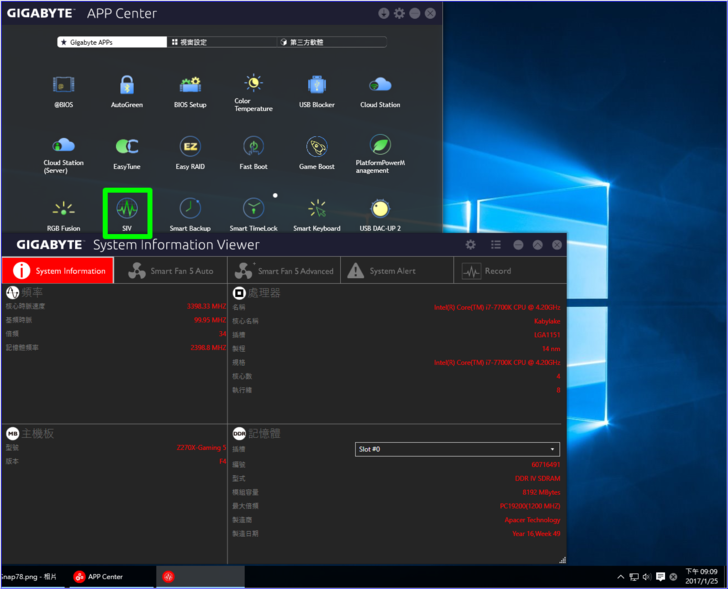Start the Easy RAID app
The height and width of the screenshot is (589, 728).
click(x=190, y=148)
